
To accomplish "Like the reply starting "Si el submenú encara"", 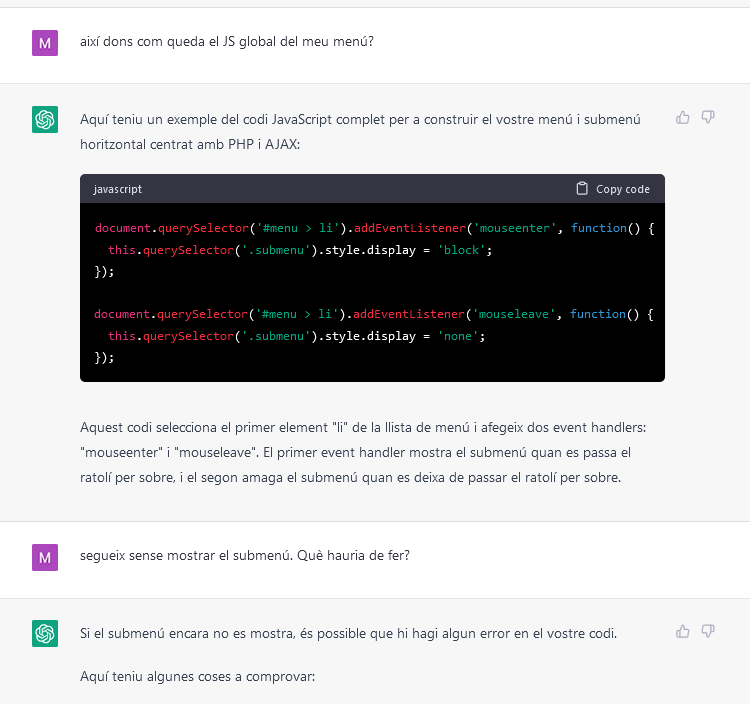I will pyautogui.click(x=683, y=632).
